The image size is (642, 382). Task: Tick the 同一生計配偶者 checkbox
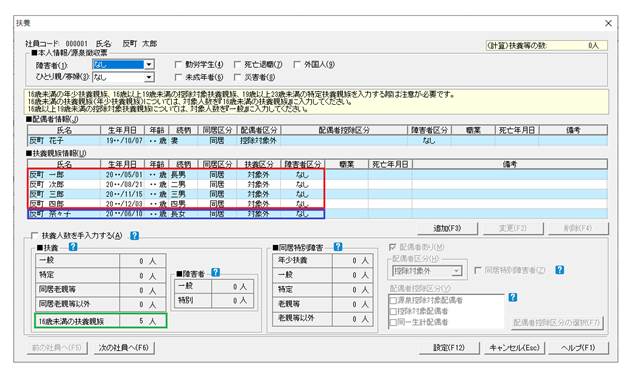click(393, 323)
